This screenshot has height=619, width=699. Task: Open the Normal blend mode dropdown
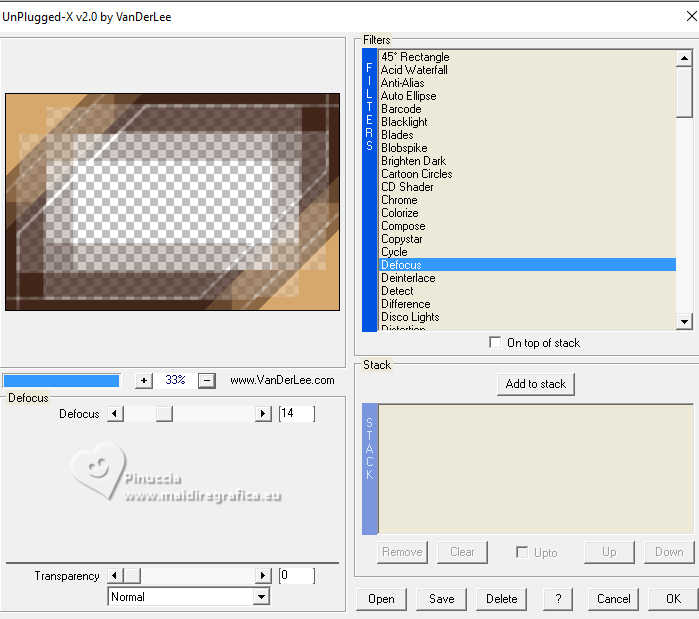coord(262,596)
